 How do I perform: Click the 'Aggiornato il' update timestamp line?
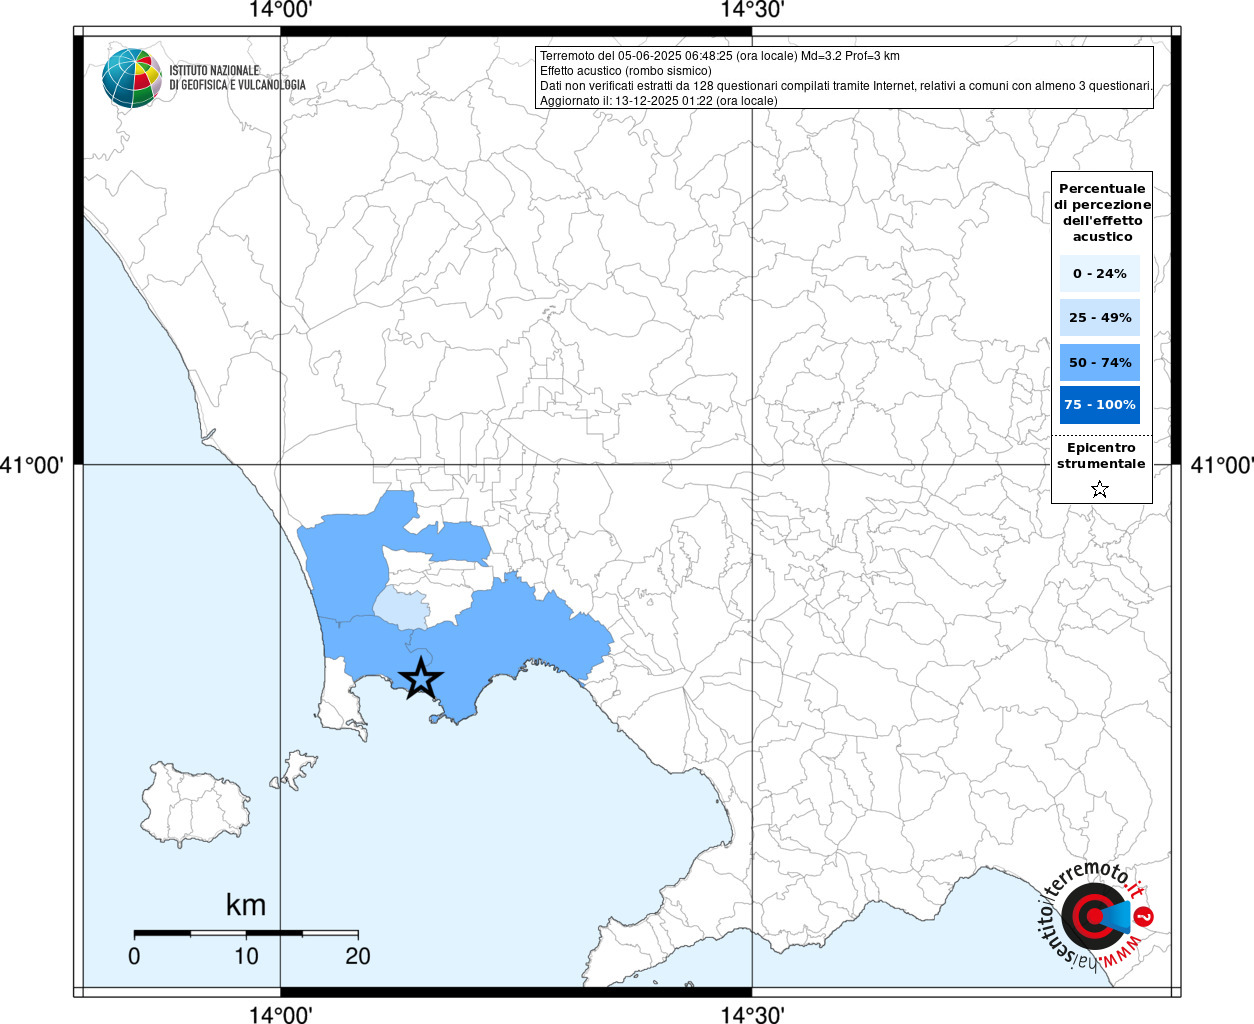pos(658,101)
